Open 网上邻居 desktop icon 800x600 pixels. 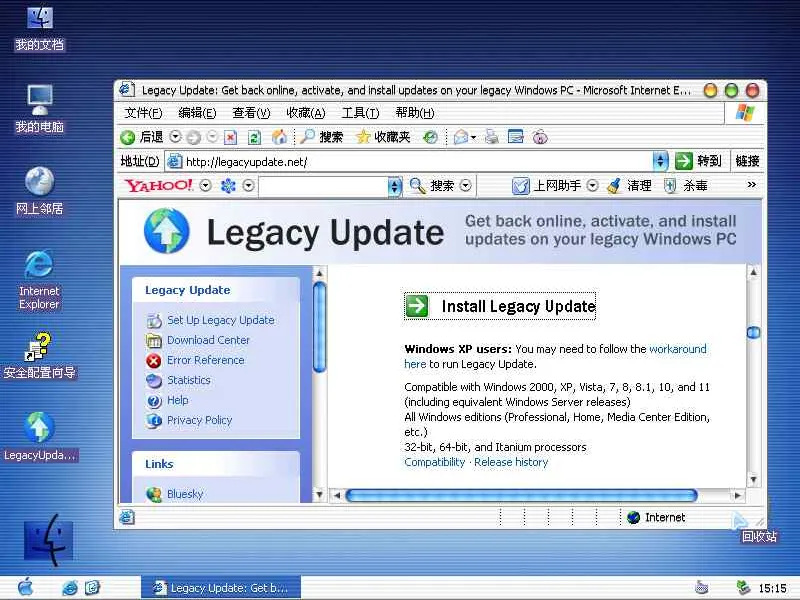pyautogui.click(x=39, y=190)
